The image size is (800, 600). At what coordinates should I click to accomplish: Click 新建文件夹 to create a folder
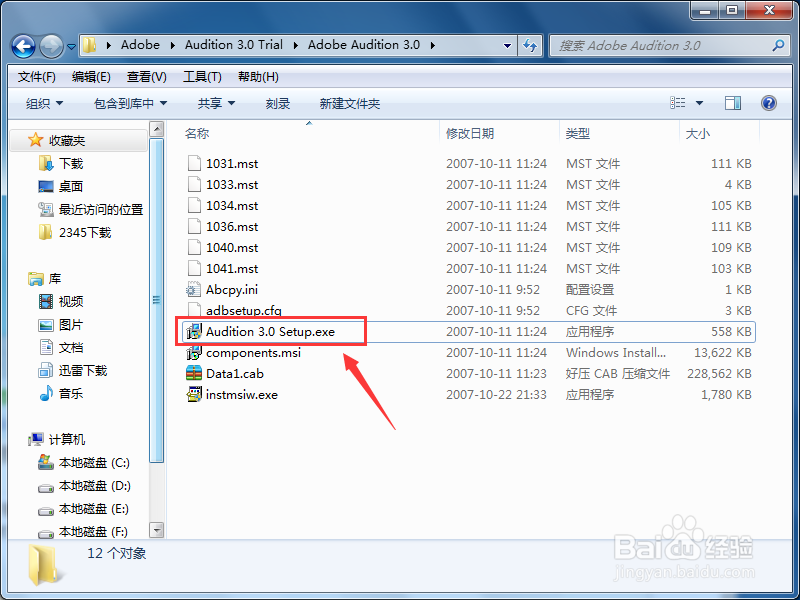349,104
